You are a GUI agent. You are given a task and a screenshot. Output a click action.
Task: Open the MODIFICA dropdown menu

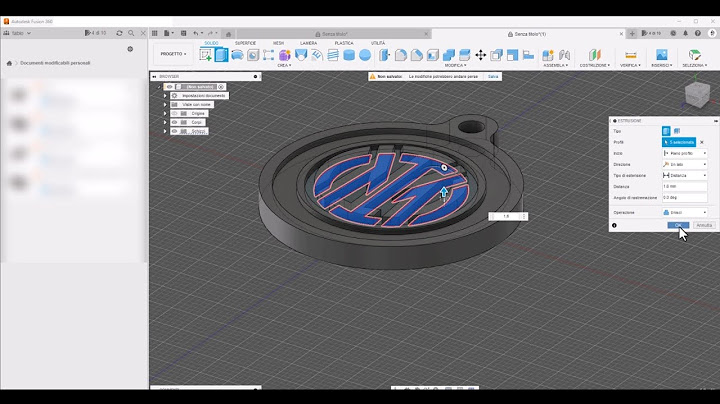tap(455, 66)
